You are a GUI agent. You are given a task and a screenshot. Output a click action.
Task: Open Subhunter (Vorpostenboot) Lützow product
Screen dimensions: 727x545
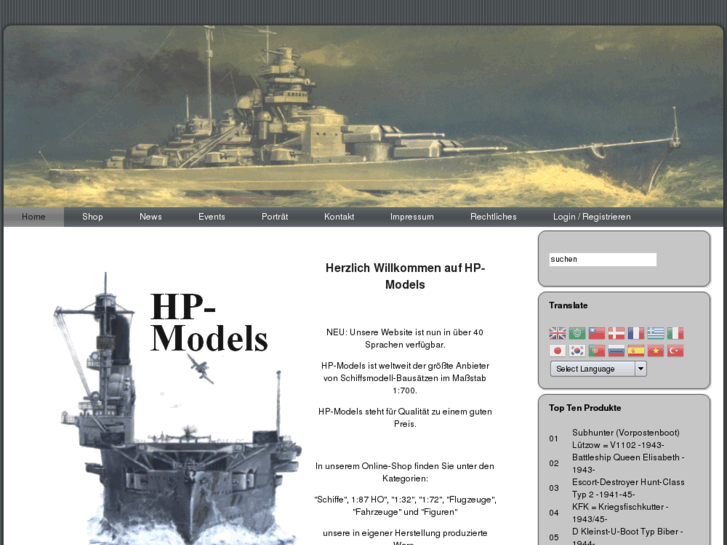[625, 439]
